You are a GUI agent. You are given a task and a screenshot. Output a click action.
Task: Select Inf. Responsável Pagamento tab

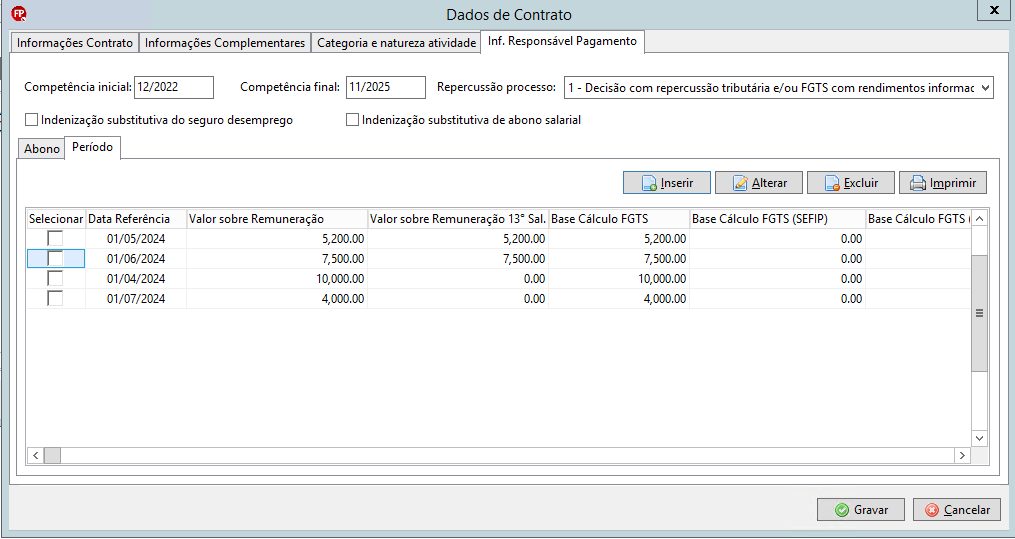tap(563, 41)
